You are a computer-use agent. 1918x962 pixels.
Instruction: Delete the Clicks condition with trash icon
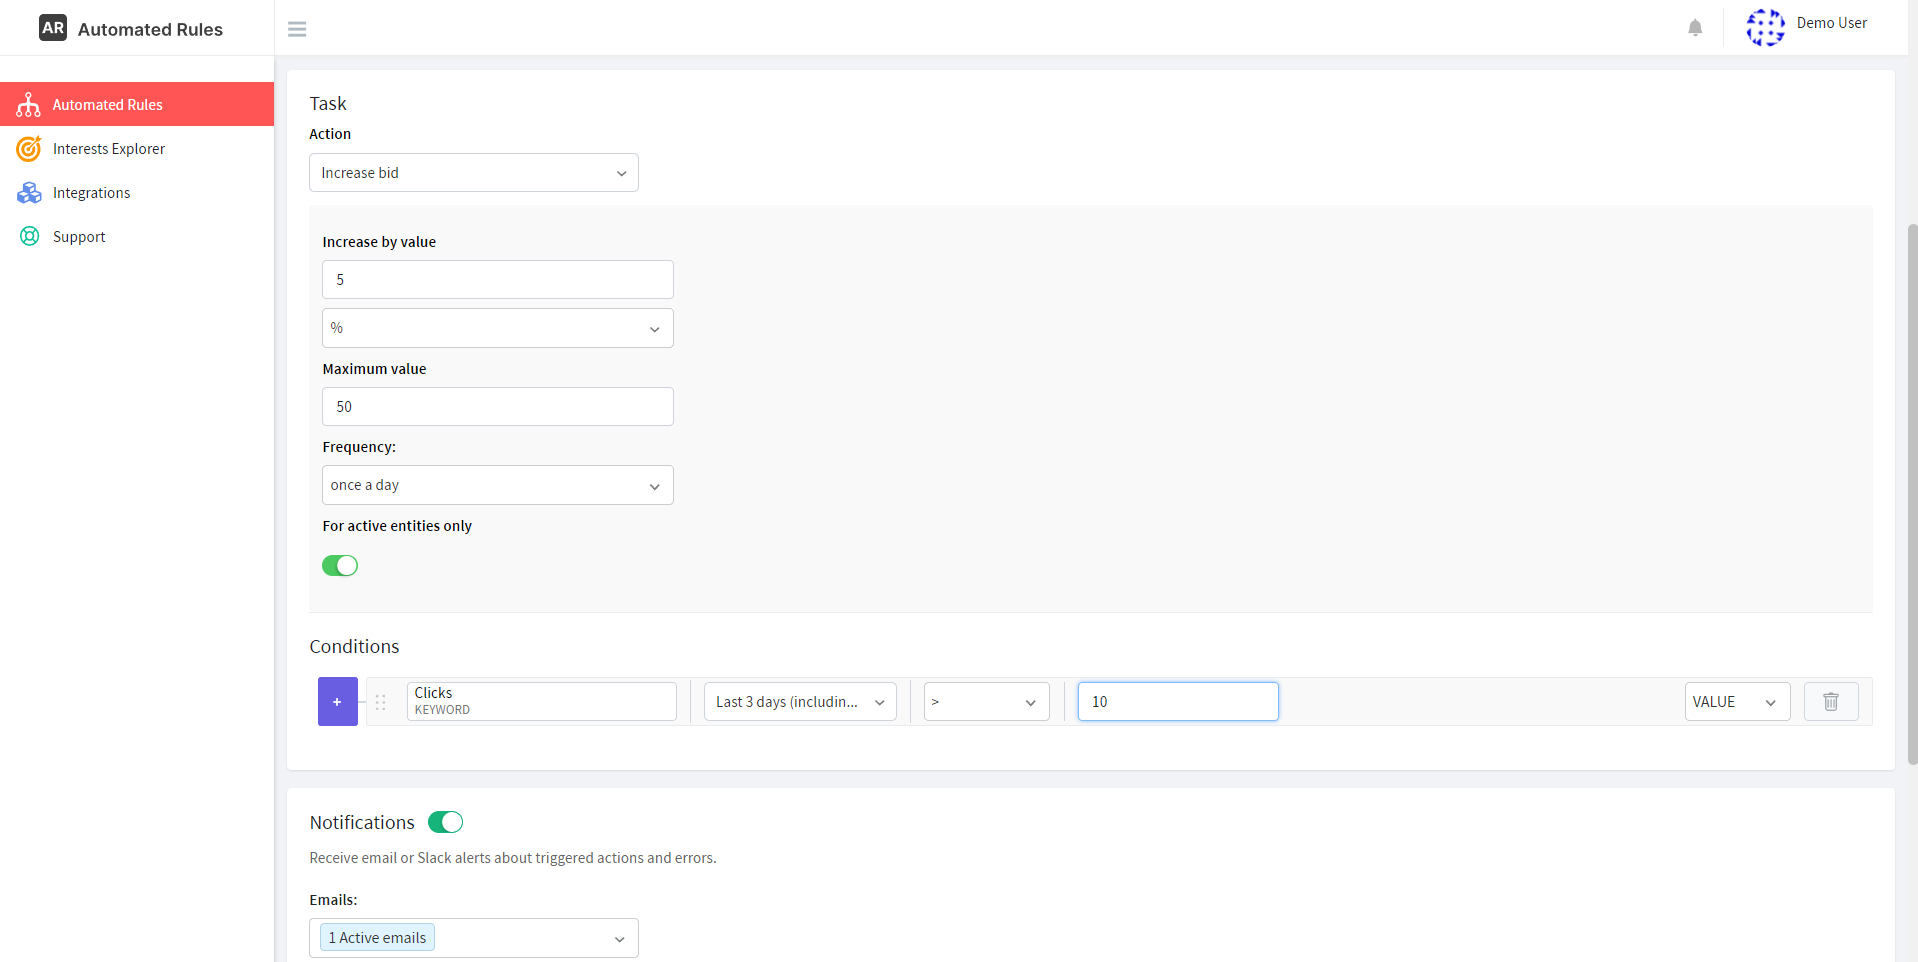click(1831, 702)
